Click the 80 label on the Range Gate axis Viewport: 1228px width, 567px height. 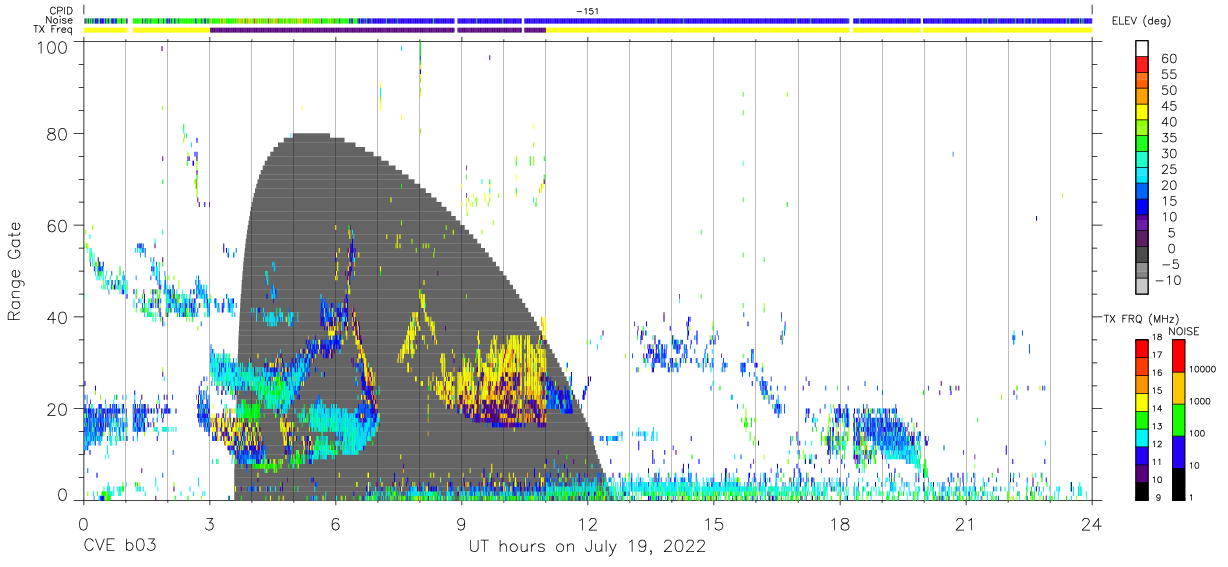click(57, 134)
